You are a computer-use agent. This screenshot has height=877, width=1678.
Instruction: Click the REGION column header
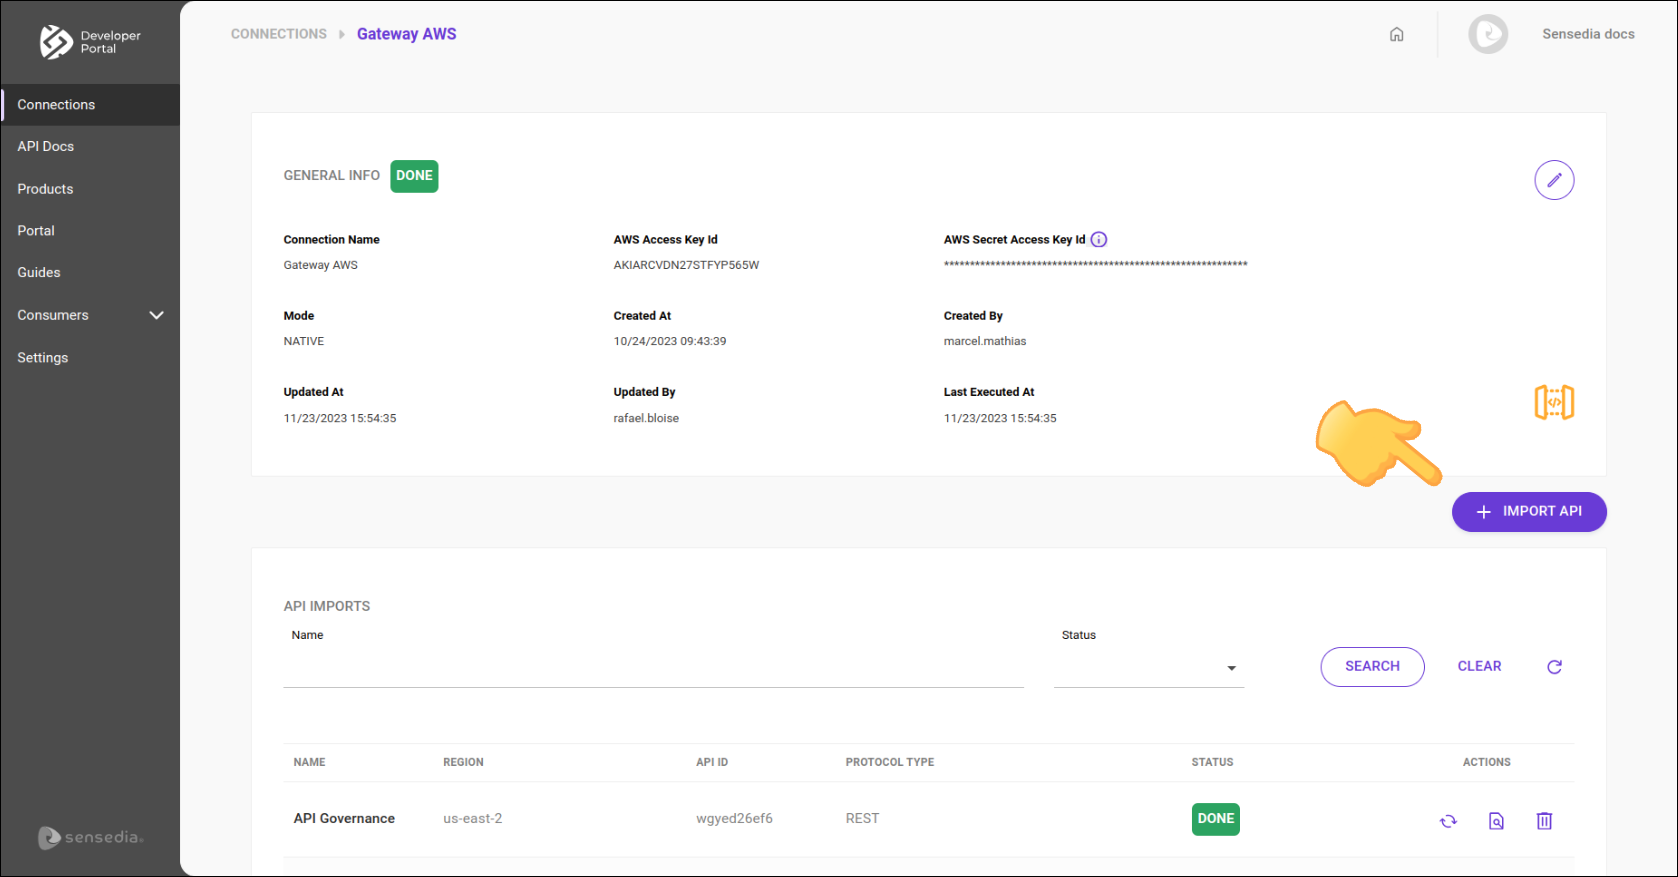463,763
